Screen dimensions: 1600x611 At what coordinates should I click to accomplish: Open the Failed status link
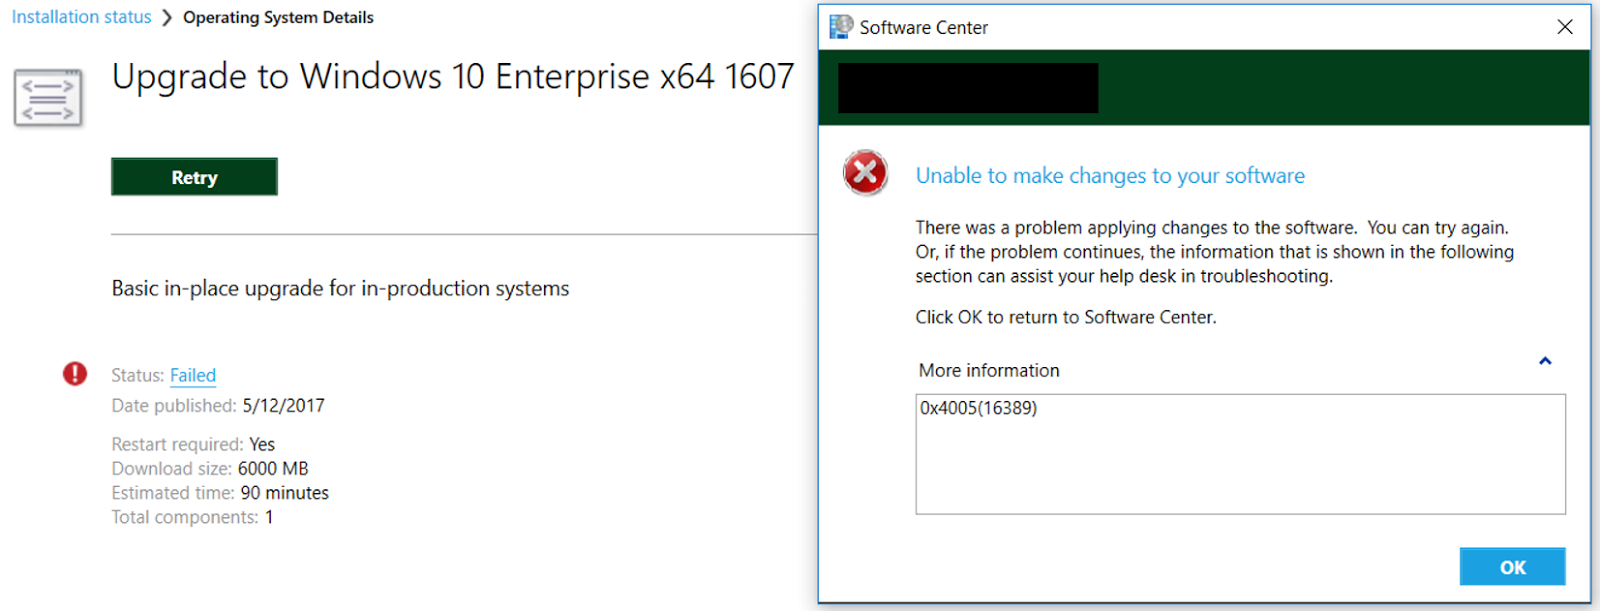pos(193,375)
